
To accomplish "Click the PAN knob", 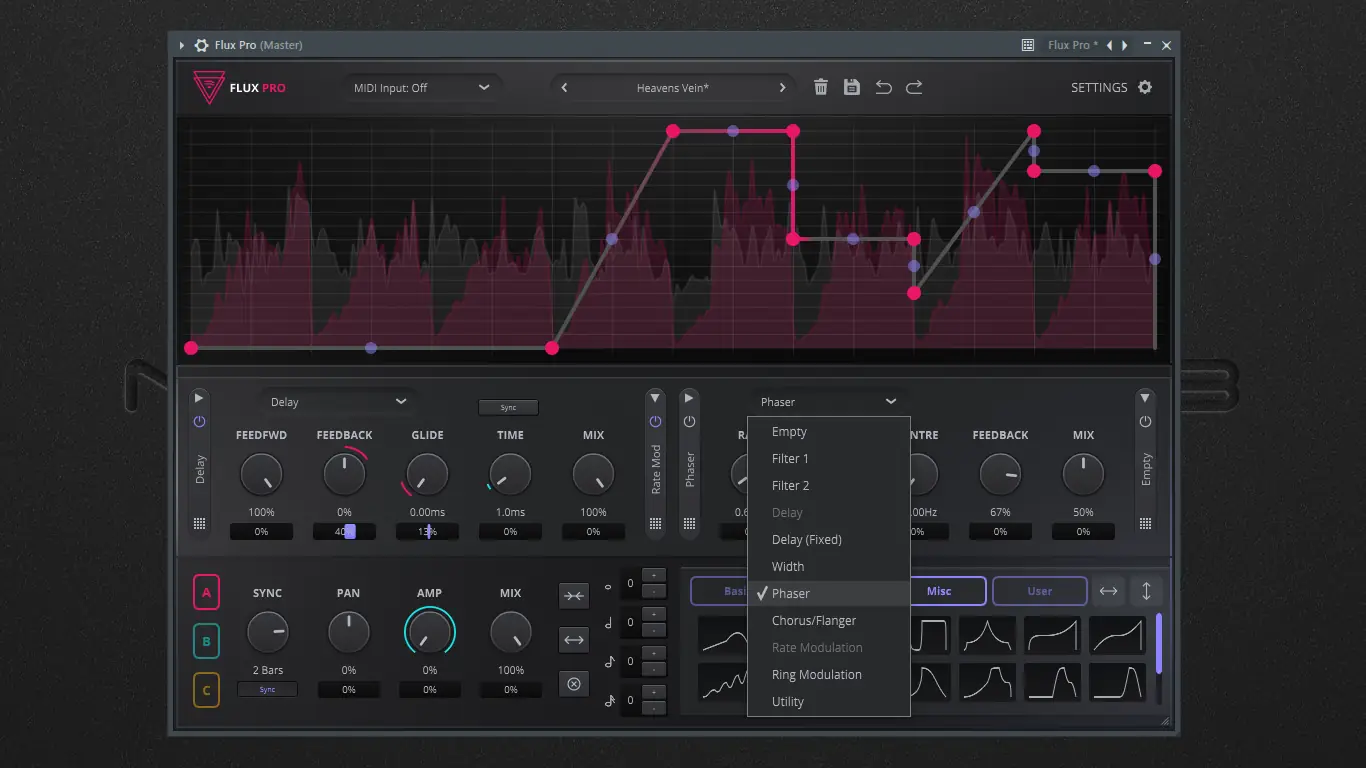I will (x=348, y=633).
